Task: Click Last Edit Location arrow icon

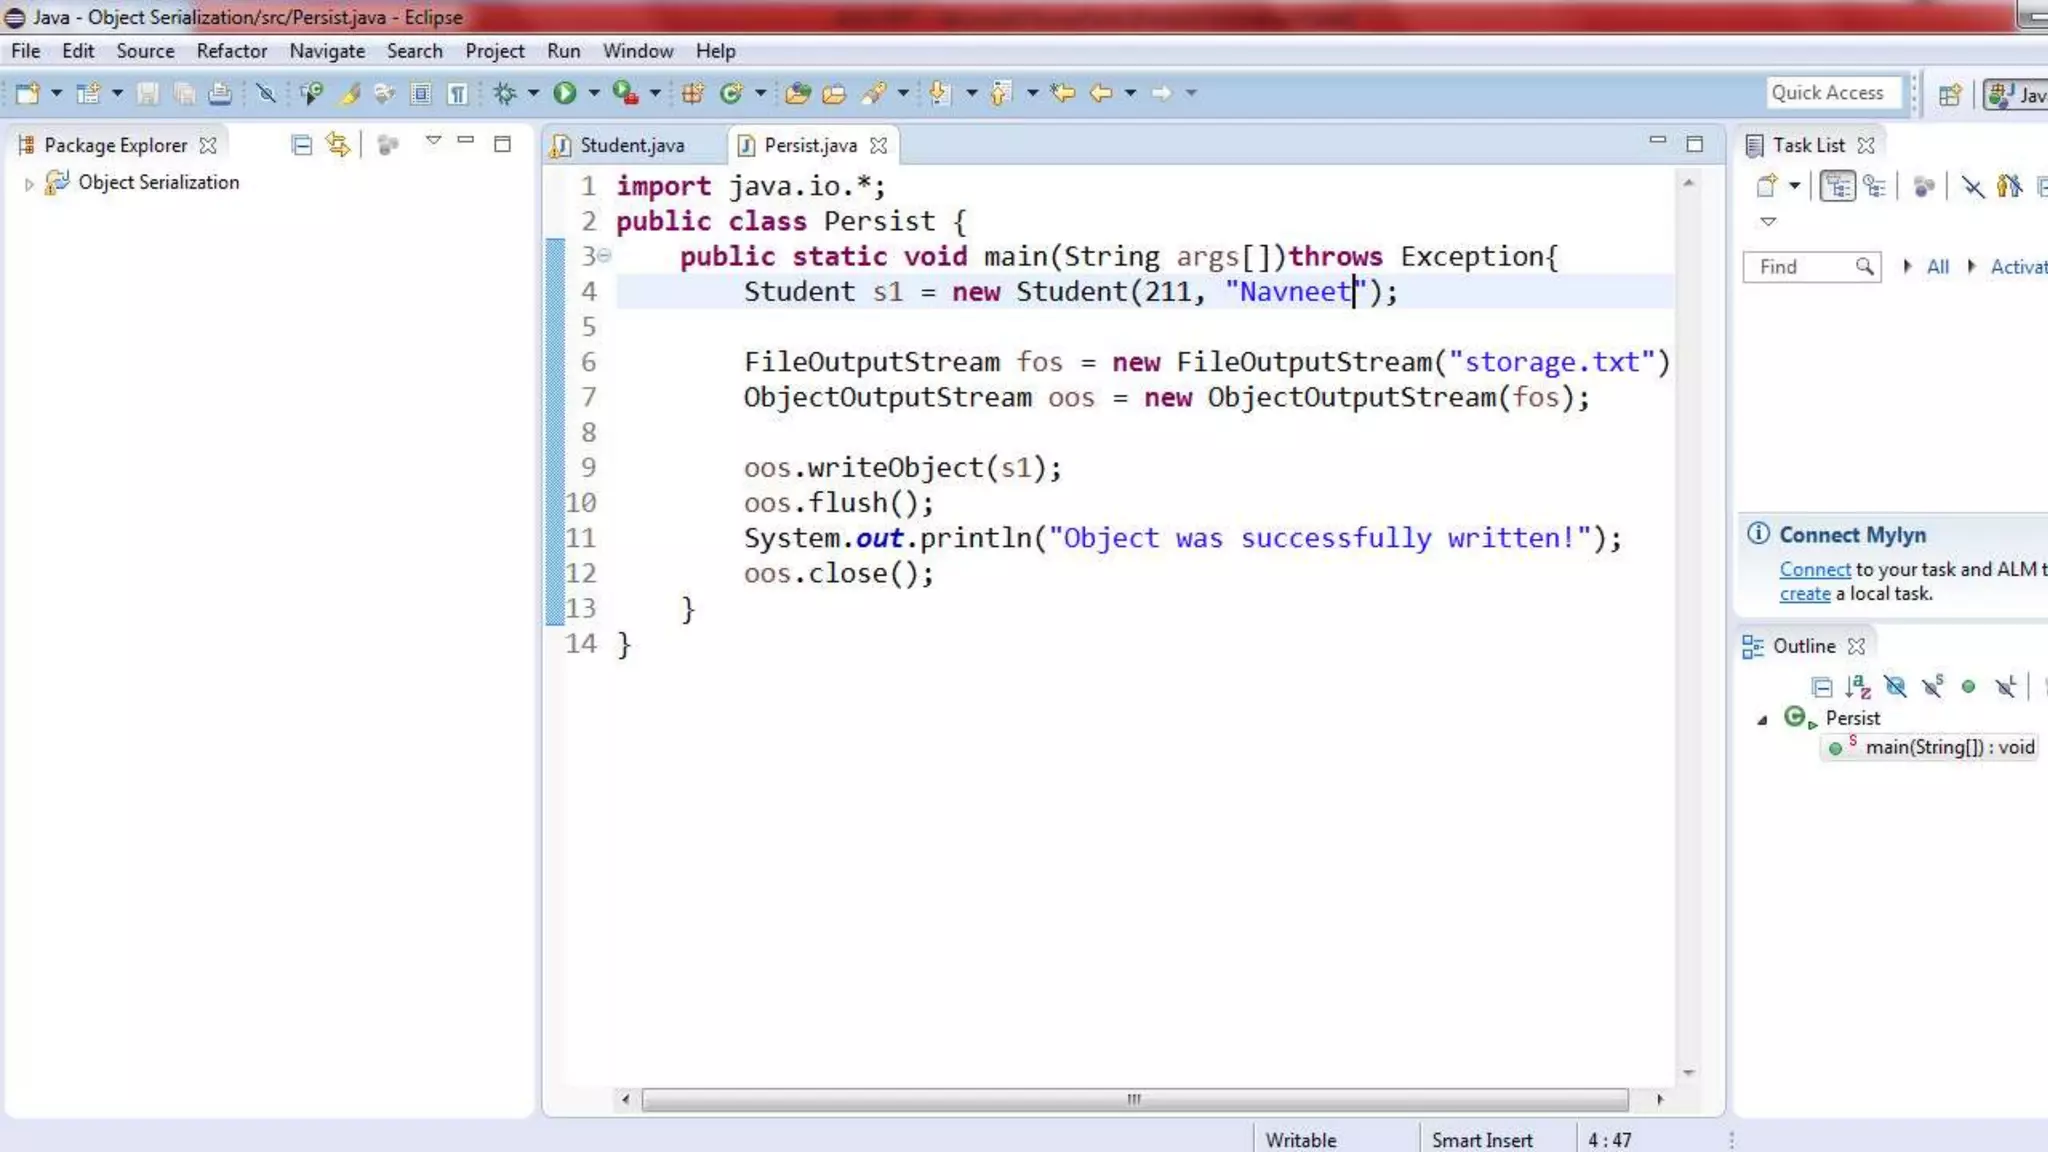Action: pyautogui.click(x=1063, y=93)
